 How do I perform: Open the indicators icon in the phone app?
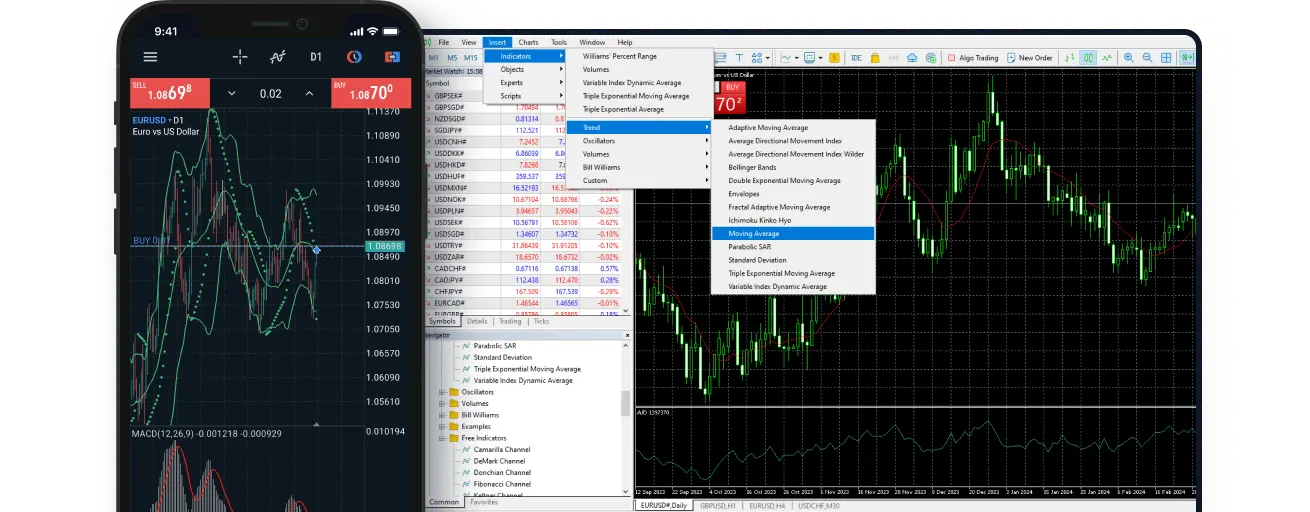point(278,57)
